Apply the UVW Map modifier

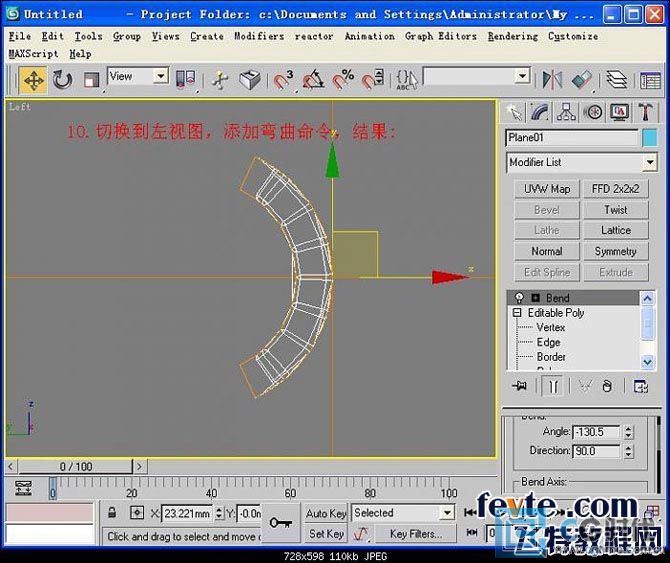547,189
